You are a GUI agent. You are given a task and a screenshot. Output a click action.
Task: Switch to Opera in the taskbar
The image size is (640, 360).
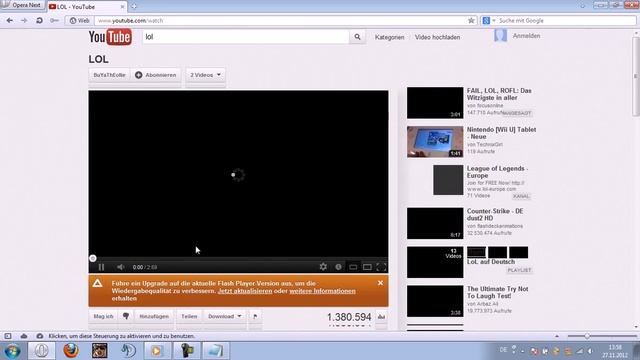pos(41,351)
